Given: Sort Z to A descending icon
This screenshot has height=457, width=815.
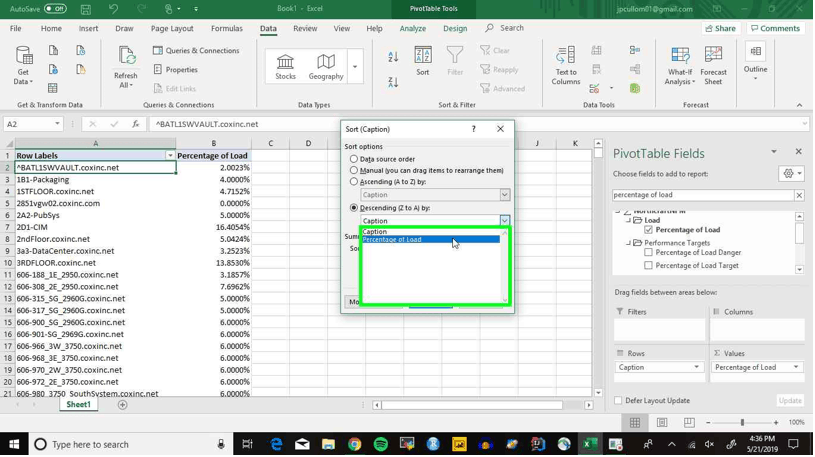Looking at the screenshot, I should (x=393, y=82).
